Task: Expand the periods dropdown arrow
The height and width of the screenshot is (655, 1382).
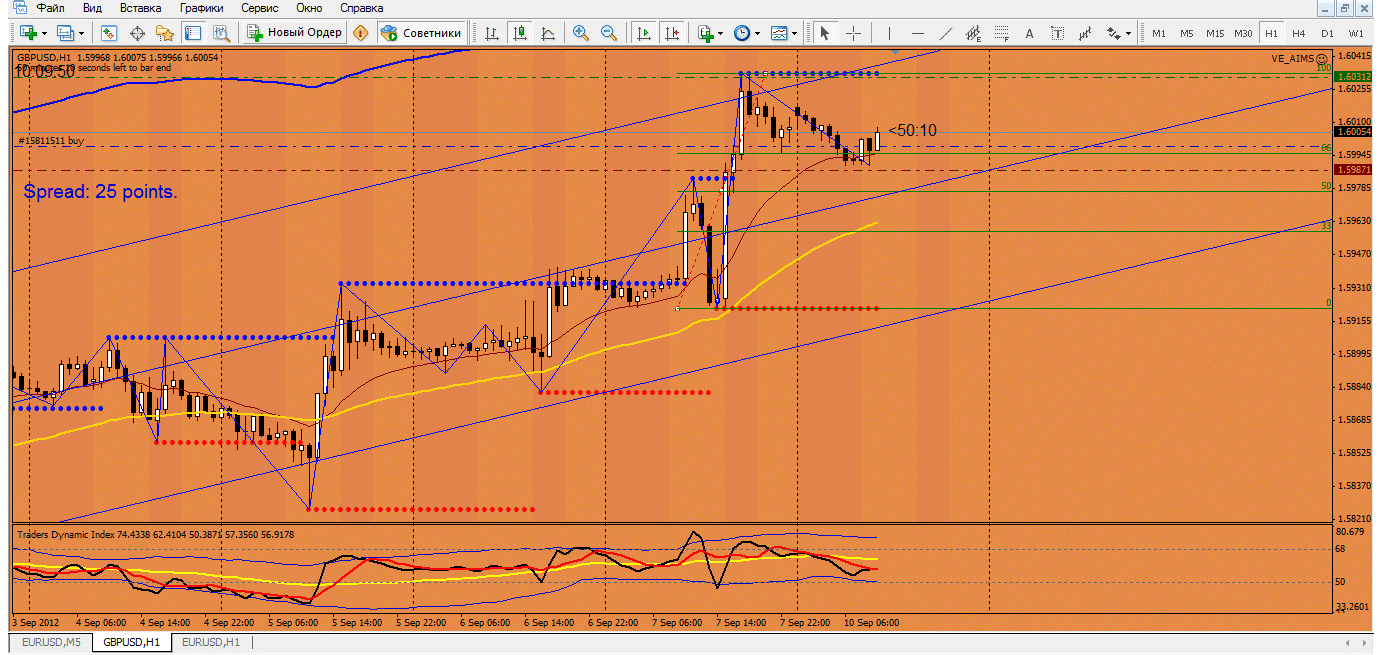Action: point(757,33)
